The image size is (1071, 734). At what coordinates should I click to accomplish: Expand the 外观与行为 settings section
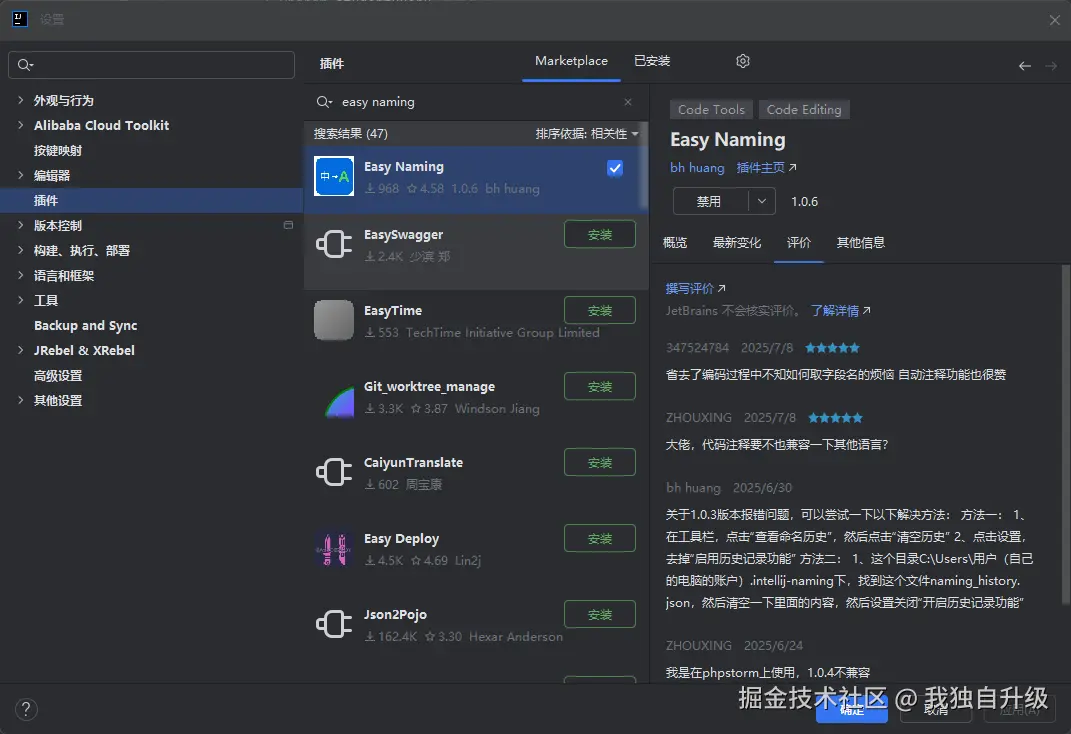(x=19, y=100)
